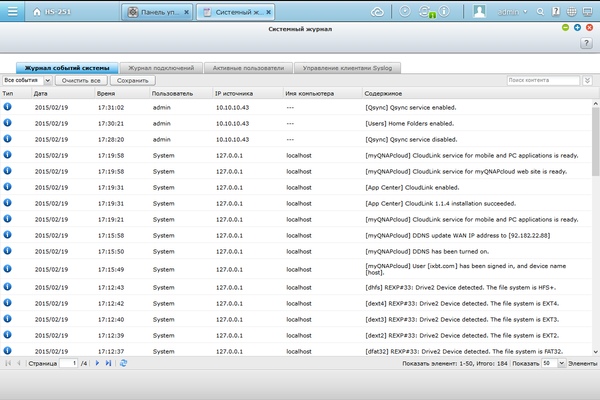Go to the next page arrow
The height and width of the screenshot is (400, 600).
pyautogui.click(x=98, y=364)
